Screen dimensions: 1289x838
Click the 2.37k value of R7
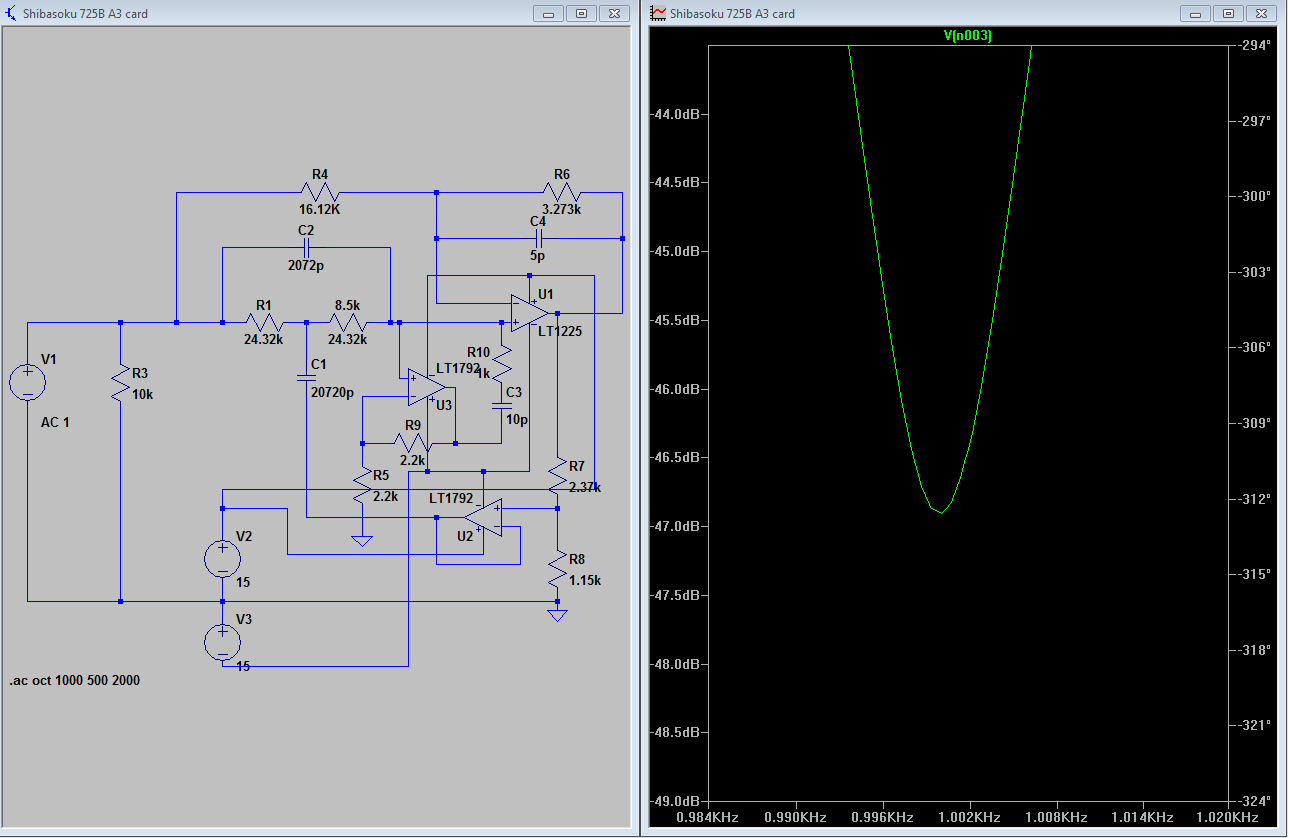pos(585,488)
